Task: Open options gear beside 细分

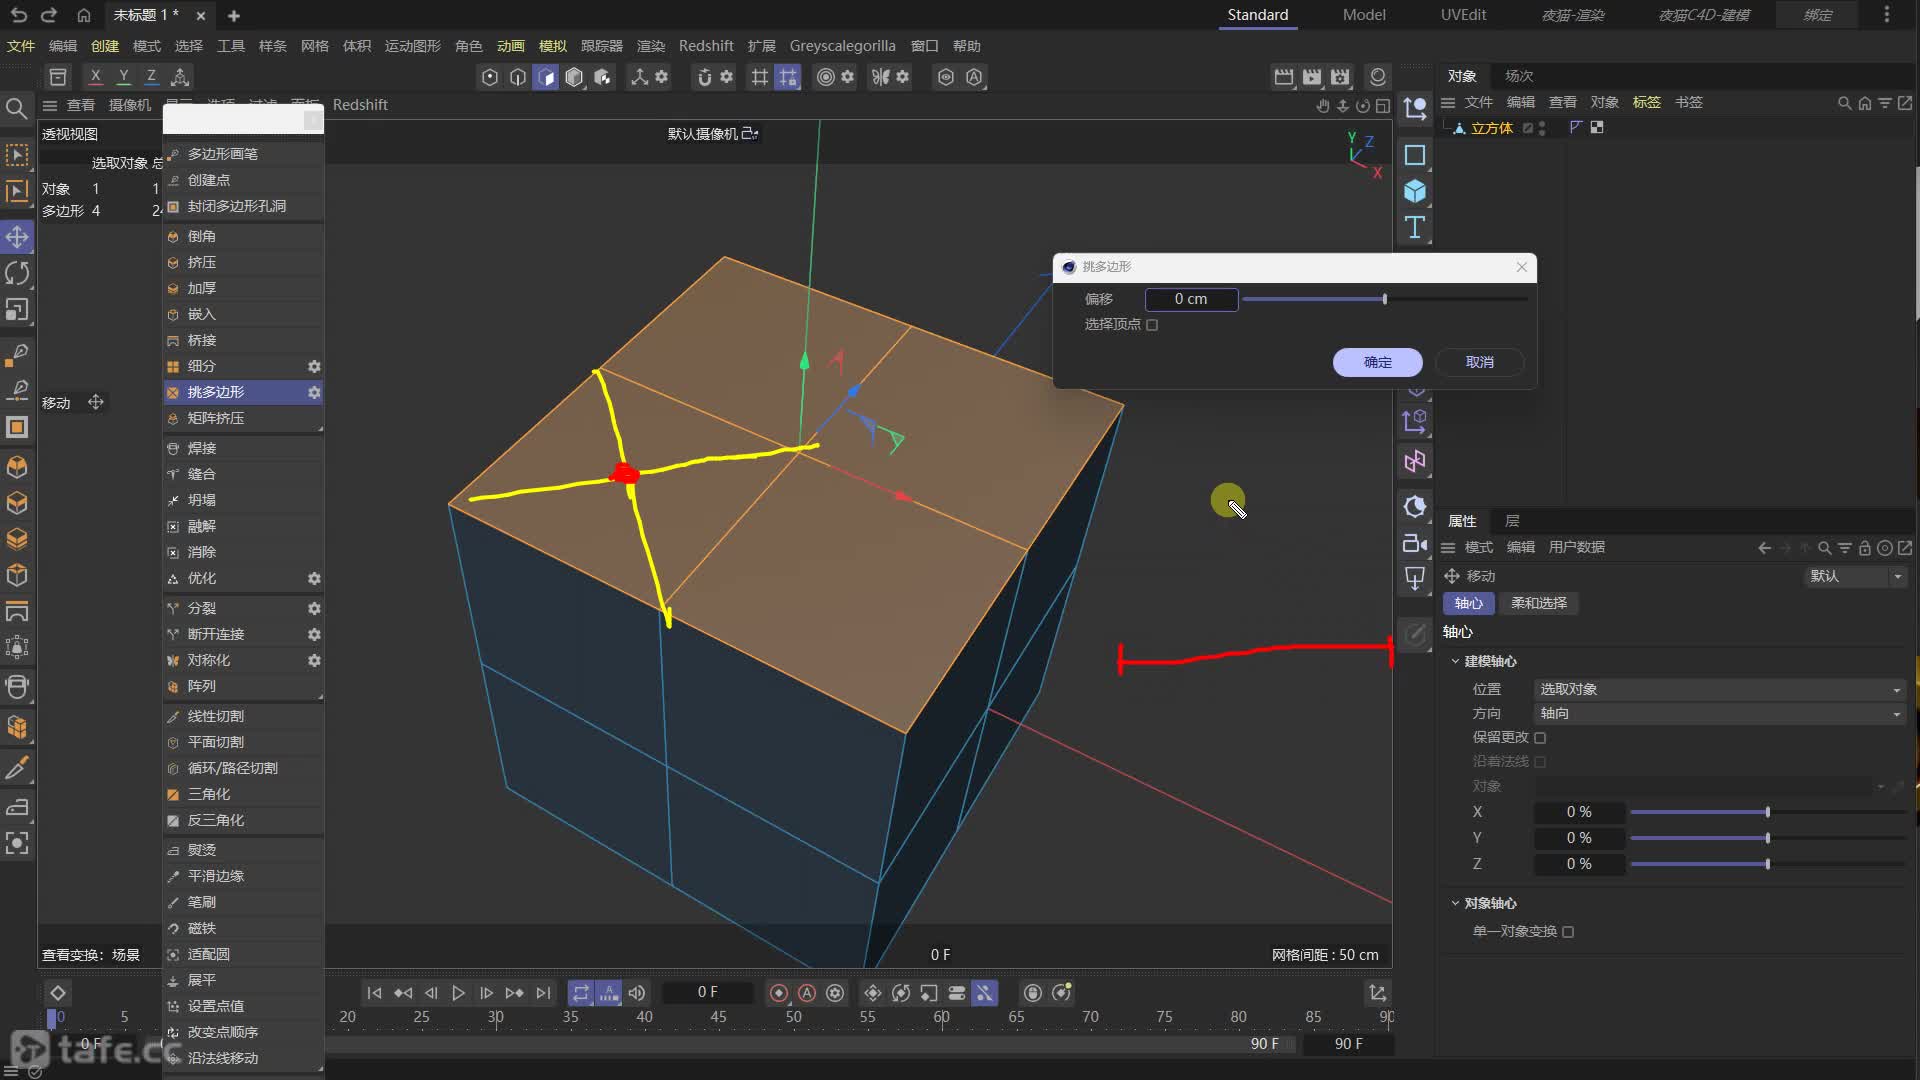Action: point(314,367)
